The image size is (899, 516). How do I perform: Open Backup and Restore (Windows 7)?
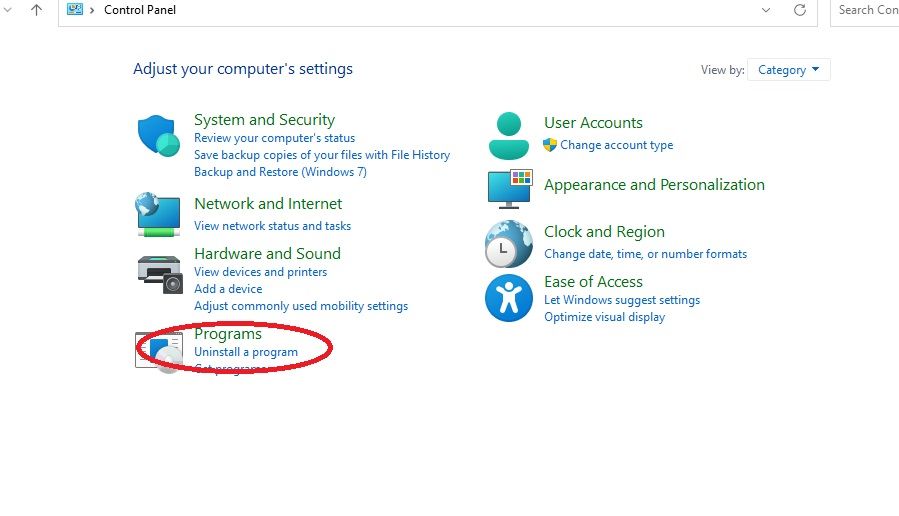coord(280,172)
